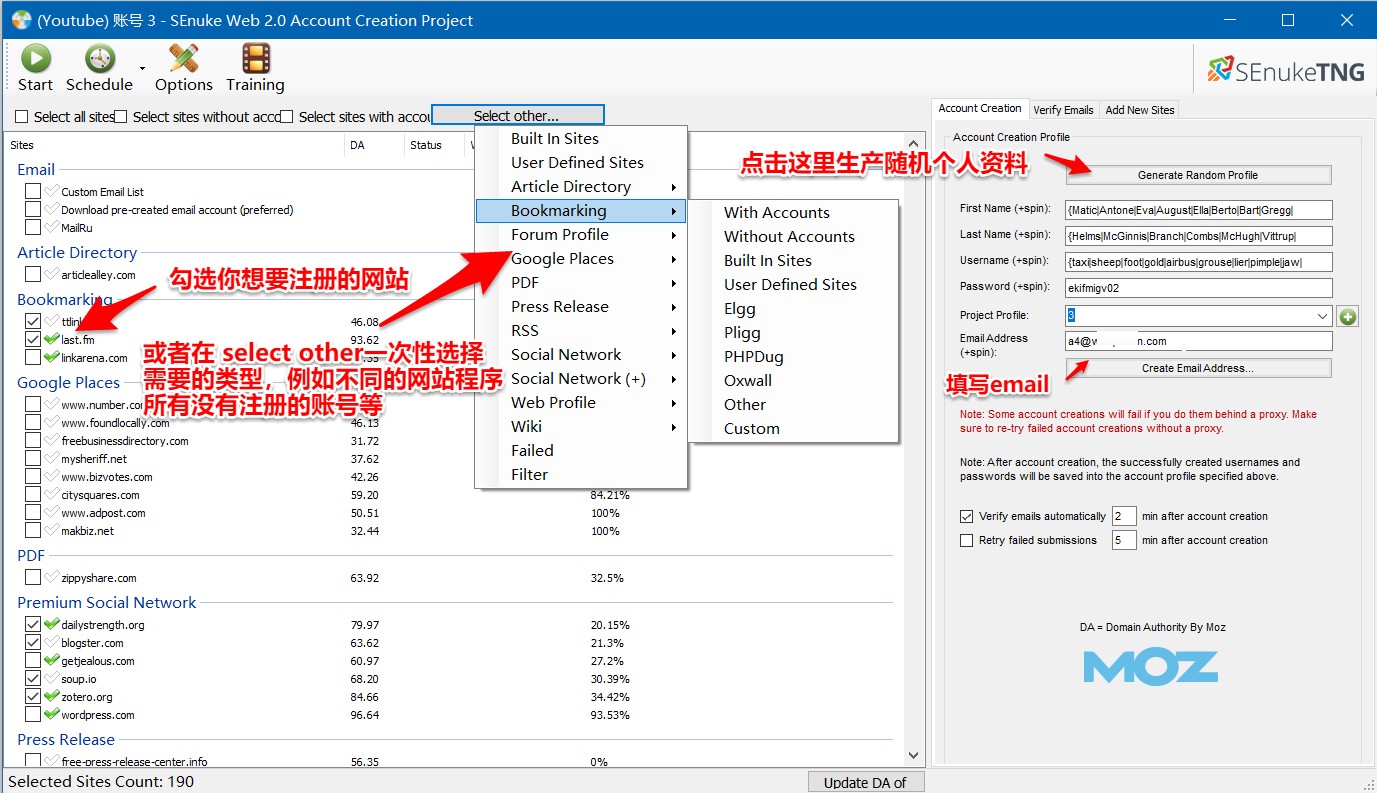This screenshot has width=1377, height=793.
Task: Click the Sites column header
Action: (174, 146)
